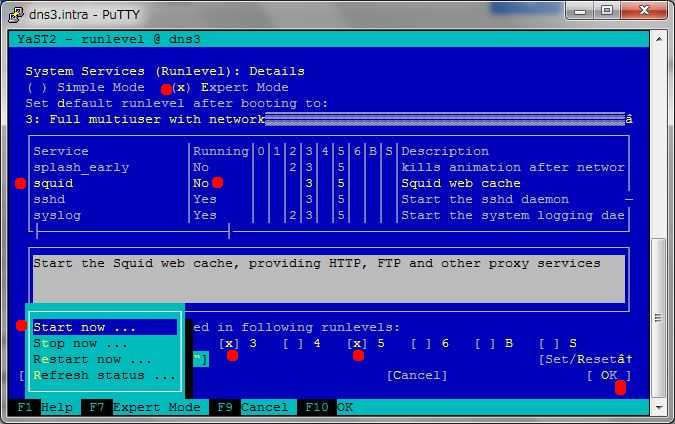Click the service description text box
This screenshot has height=424, width=675.
coord(329,279)
